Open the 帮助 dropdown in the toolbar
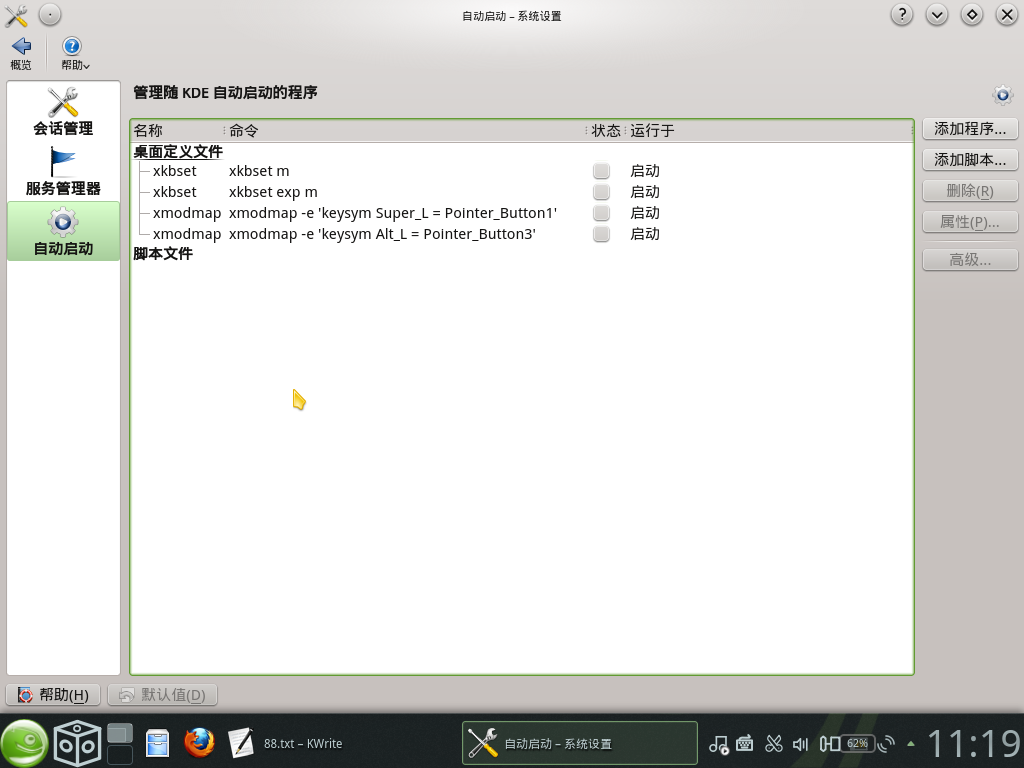Image resolution: width=1024 pixels, height=768 pixels. [74, 54]
